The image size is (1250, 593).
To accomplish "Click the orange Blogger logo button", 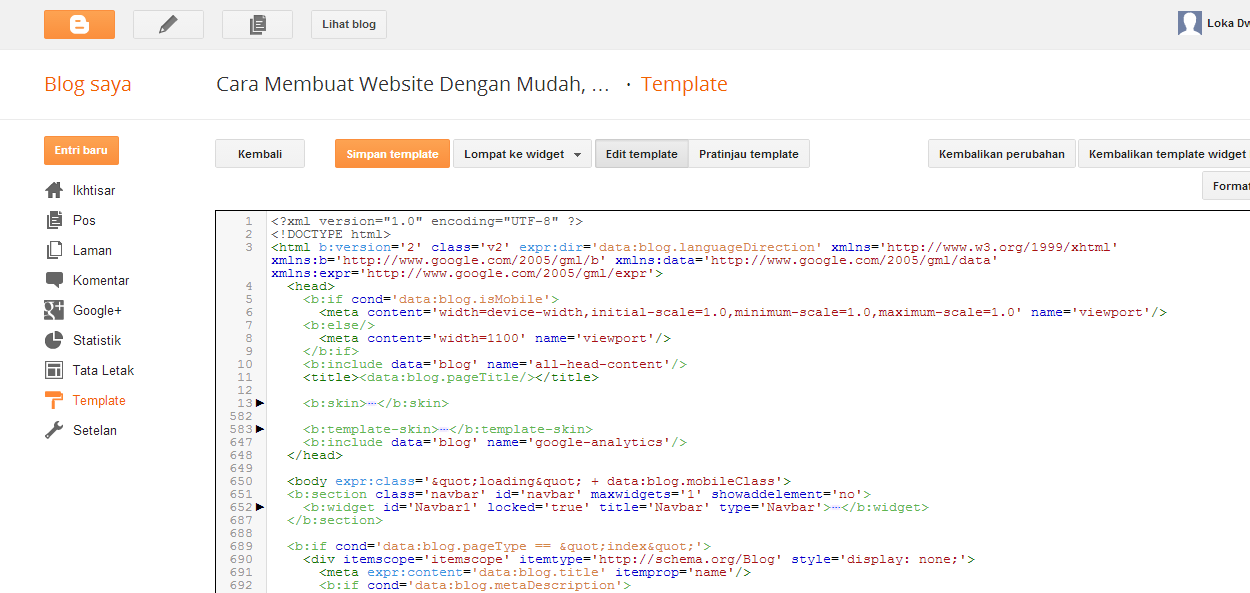I will tap(79, 24).
